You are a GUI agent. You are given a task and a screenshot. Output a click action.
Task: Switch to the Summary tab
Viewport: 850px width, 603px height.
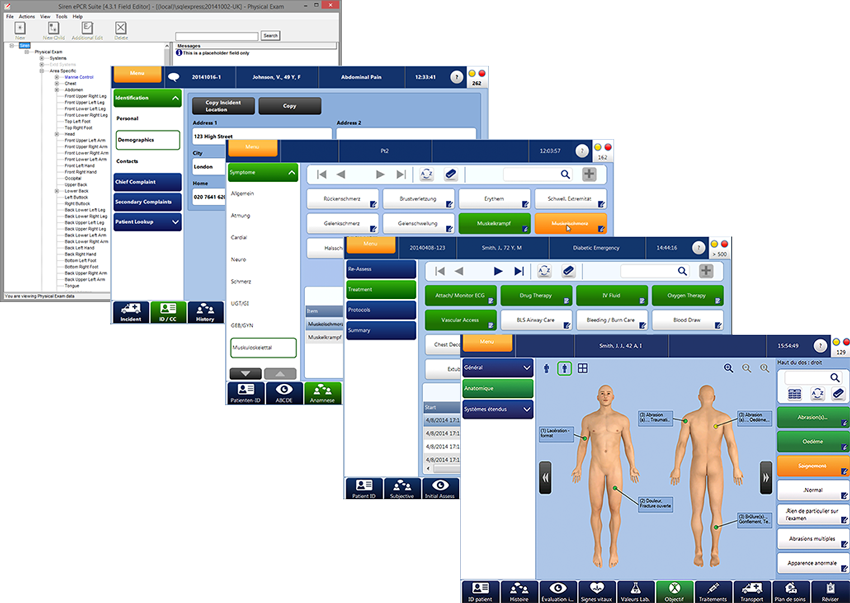(x=380, y=330)
